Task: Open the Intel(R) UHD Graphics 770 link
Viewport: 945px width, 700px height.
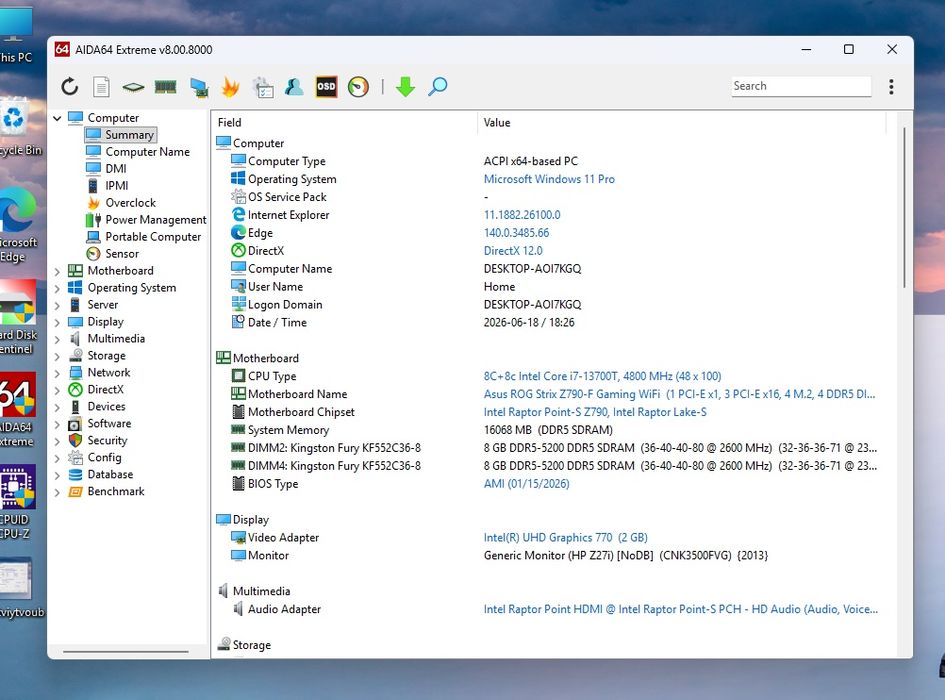Action: point(565,538)
